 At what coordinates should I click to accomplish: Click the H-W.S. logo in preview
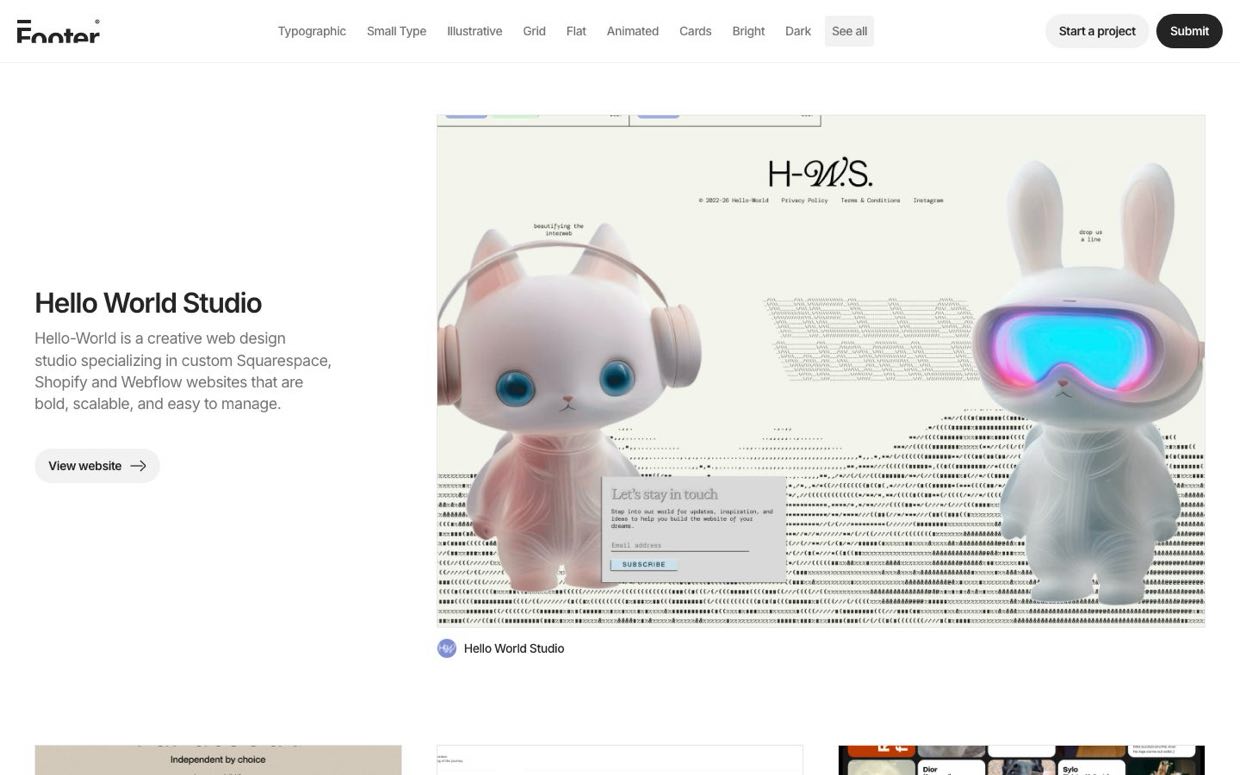tap(820, 173)
